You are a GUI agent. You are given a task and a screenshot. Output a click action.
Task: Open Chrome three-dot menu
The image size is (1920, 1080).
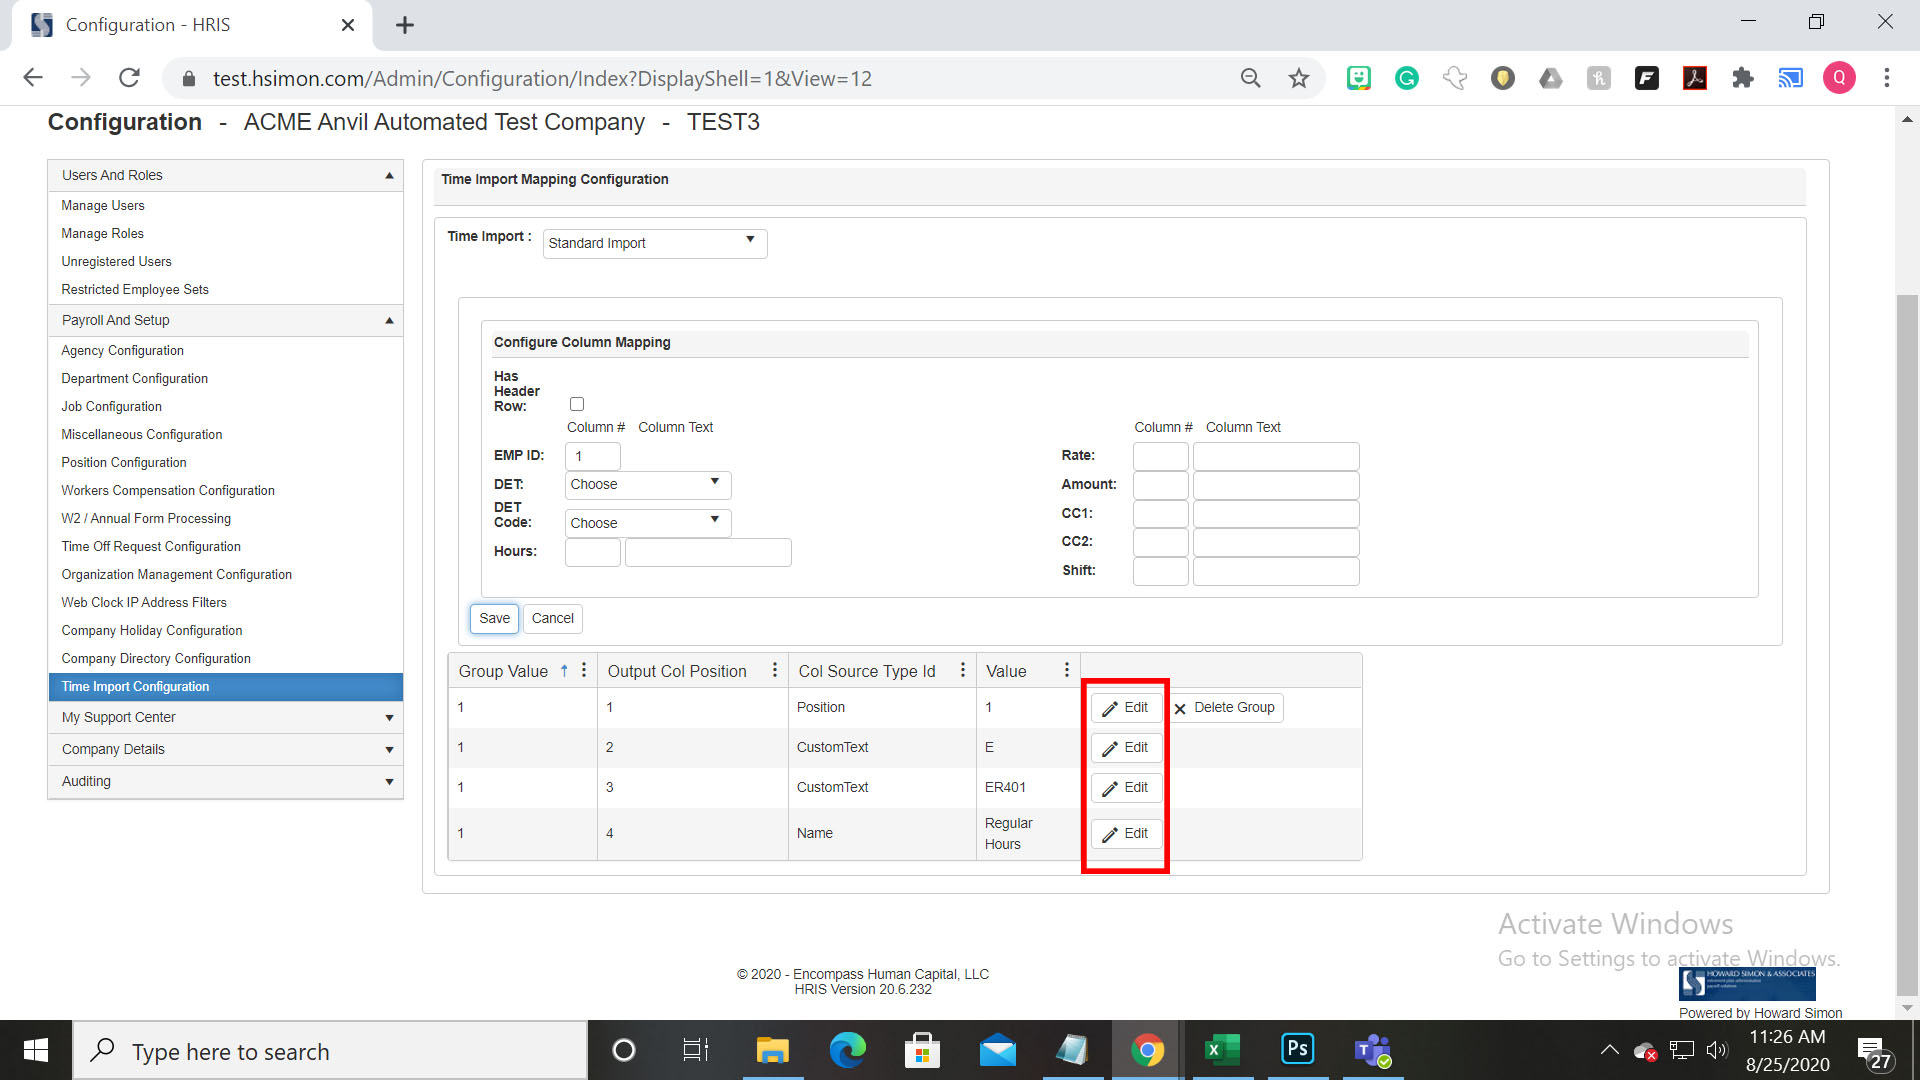[x=1887, y=78]
